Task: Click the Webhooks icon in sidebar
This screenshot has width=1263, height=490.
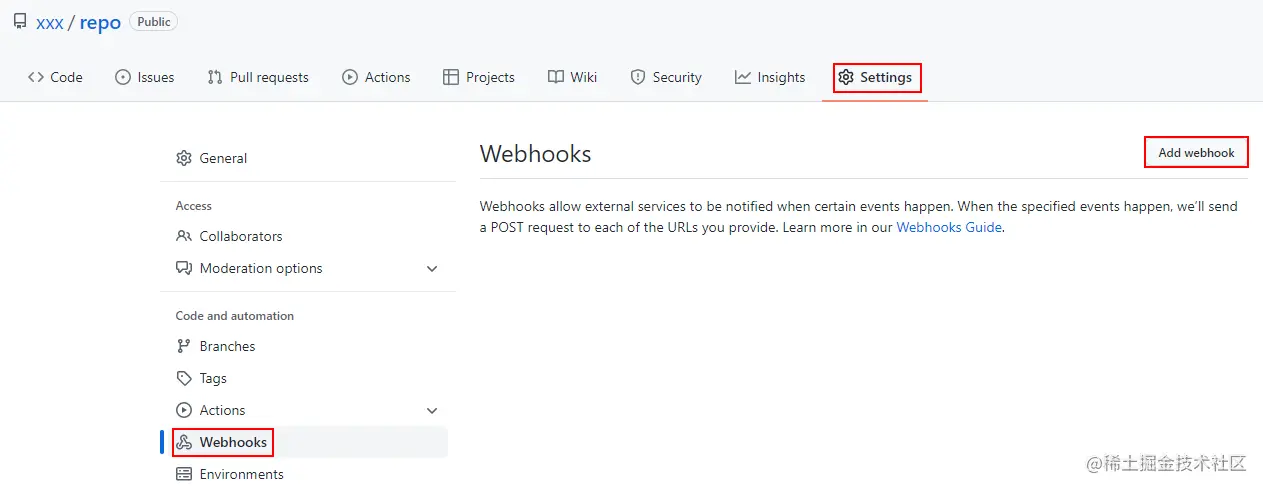Action: [x=184, y=442]
